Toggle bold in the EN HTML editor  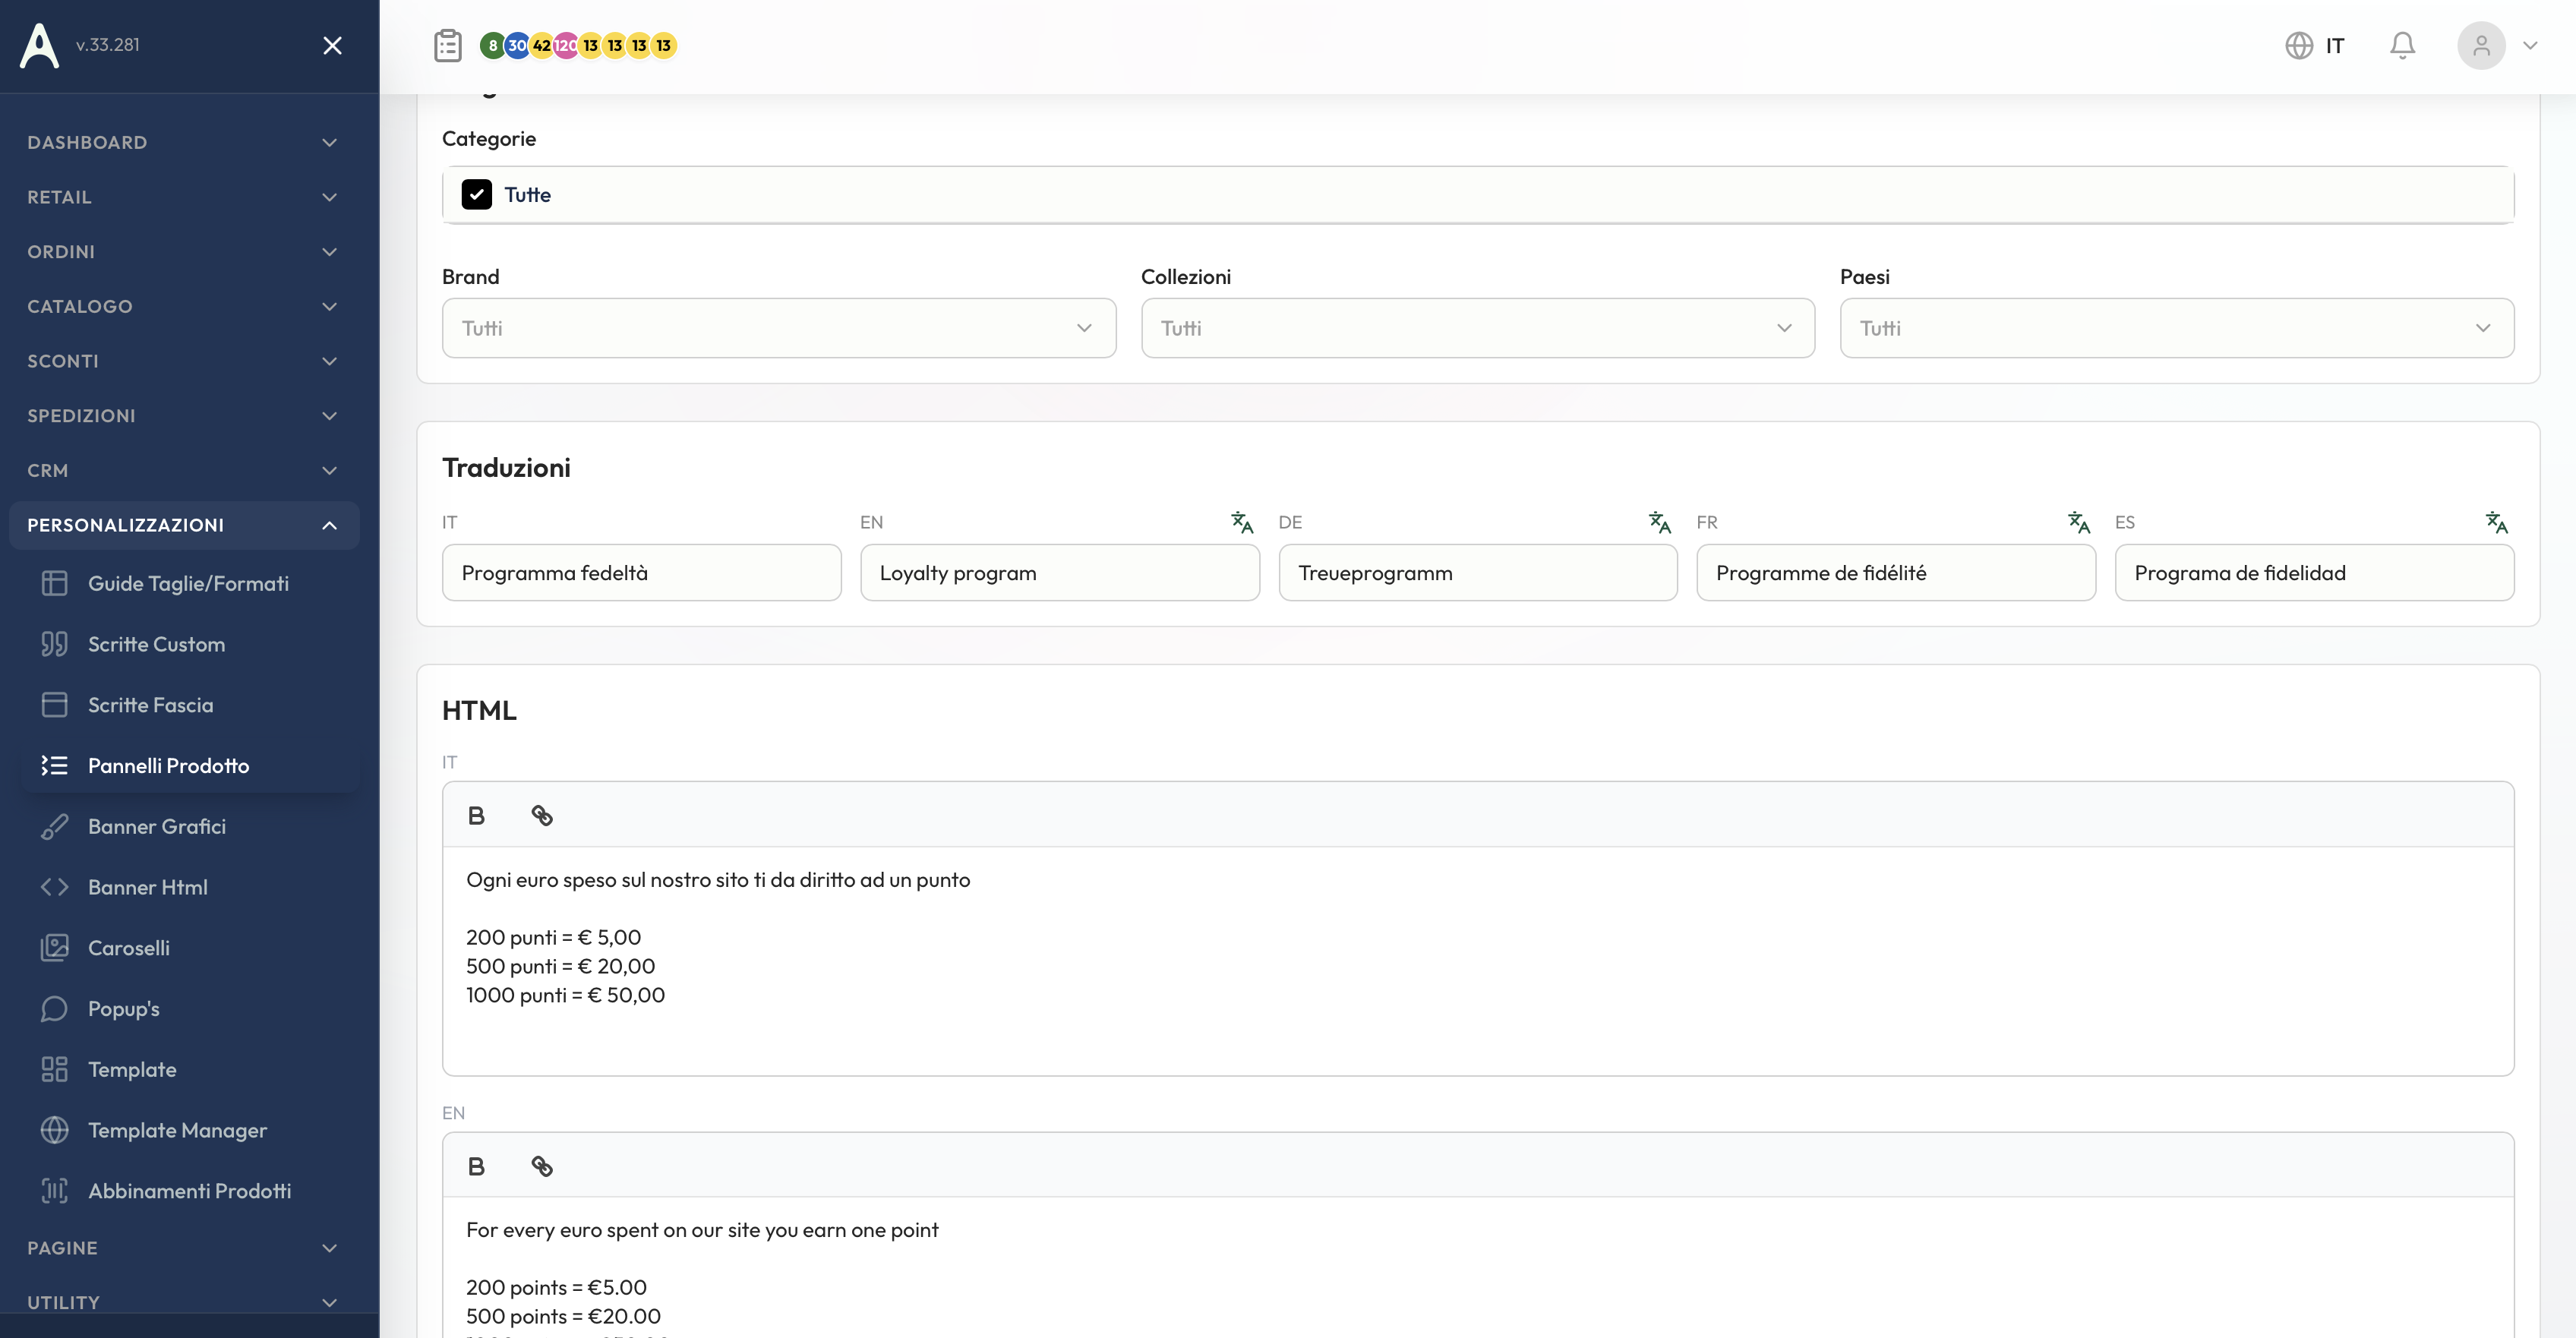[477, 1167]
